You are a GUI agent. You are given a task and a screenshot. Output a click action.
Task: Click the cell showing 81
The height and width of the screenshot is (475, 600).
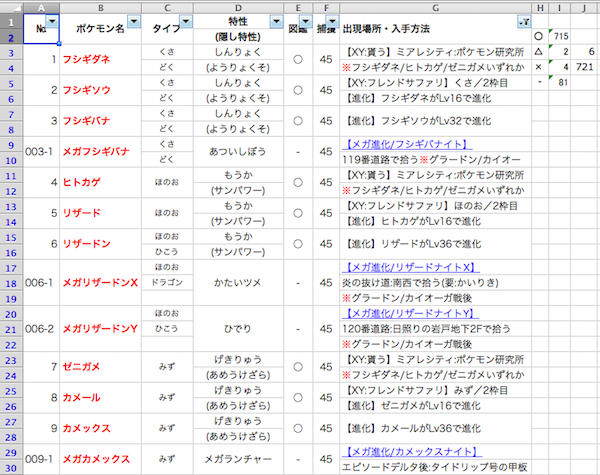559,82
